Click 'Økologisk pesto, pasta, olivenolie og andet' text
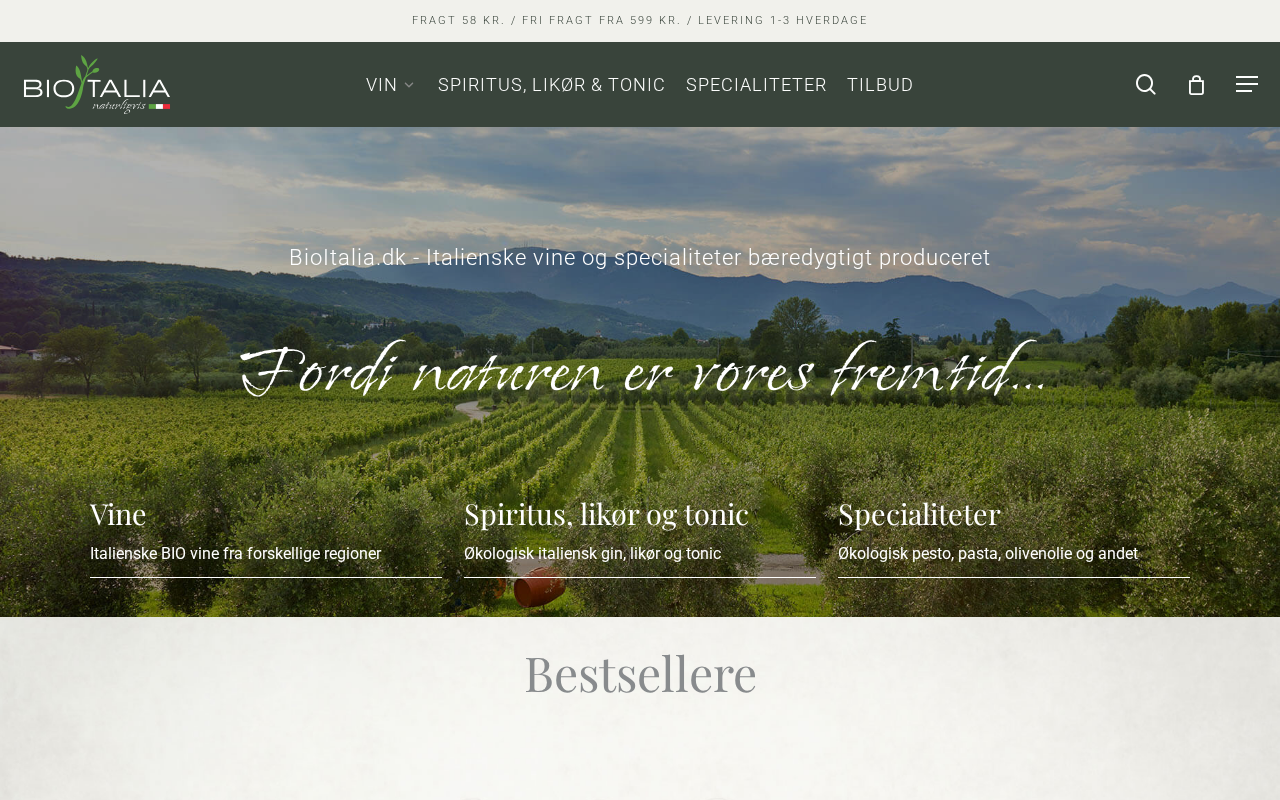 pyautogui.click(x=988, y=554)
